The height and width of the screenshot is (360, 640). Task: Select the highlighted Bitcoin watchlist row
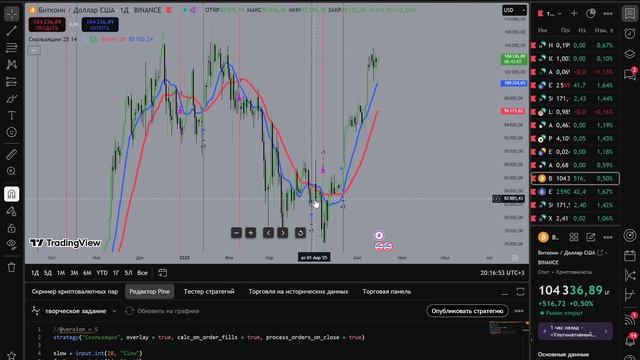[x=575, y=178]
